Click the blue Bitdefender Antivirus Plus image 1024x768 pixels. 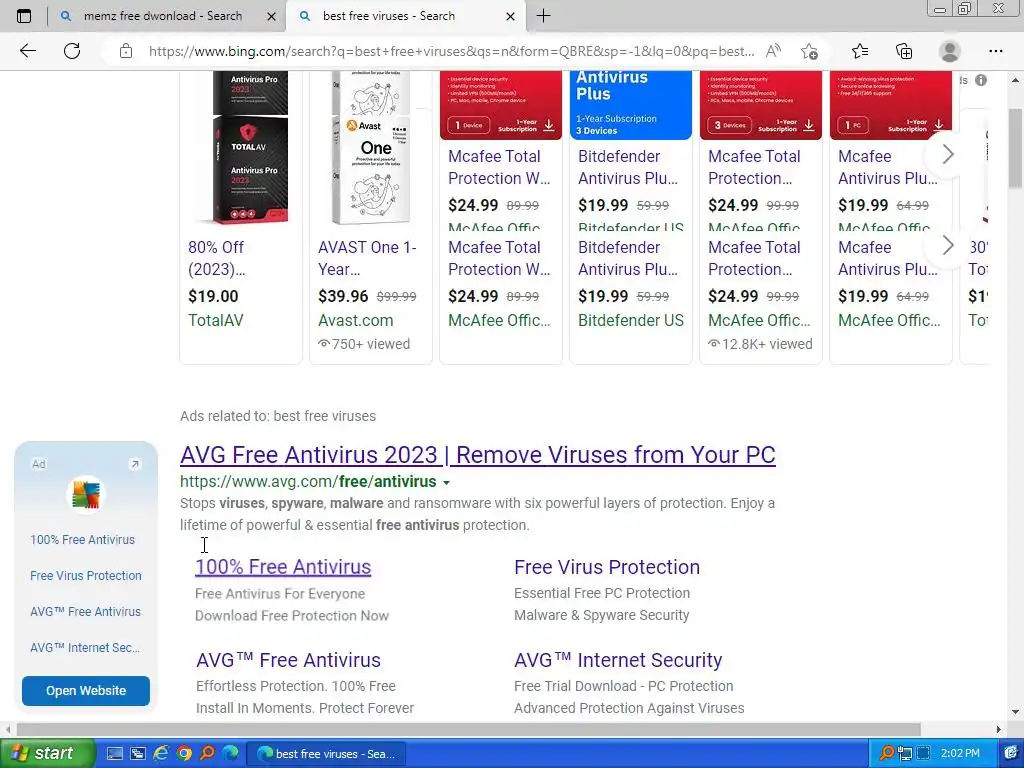631,104
